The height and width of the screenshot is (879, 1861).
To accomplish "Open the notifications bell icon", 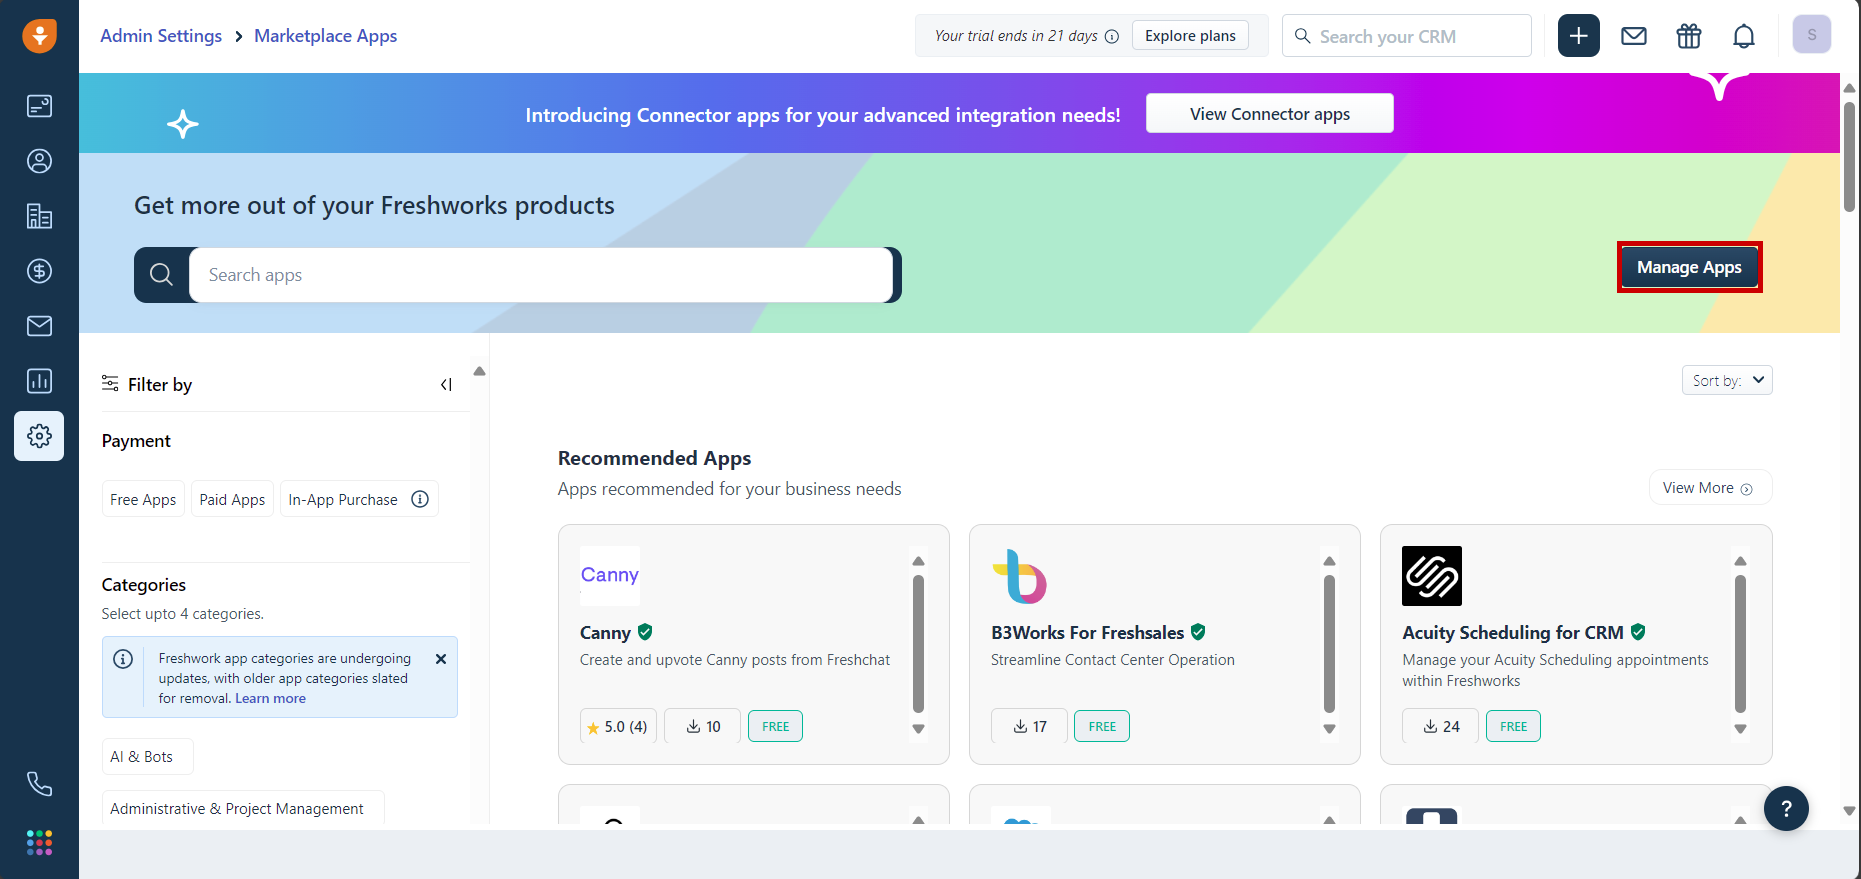I will 1744,36.
